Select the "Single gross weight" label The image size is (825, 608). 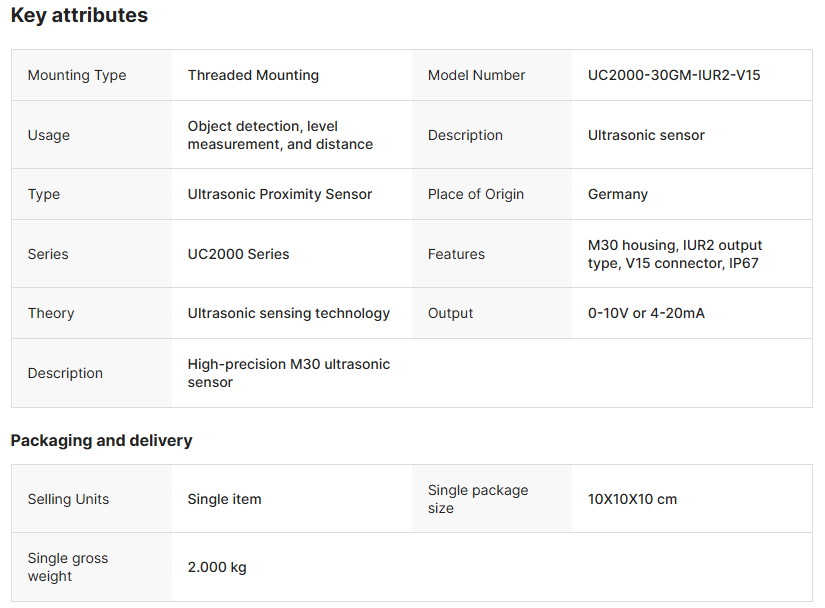pos(67,567)
